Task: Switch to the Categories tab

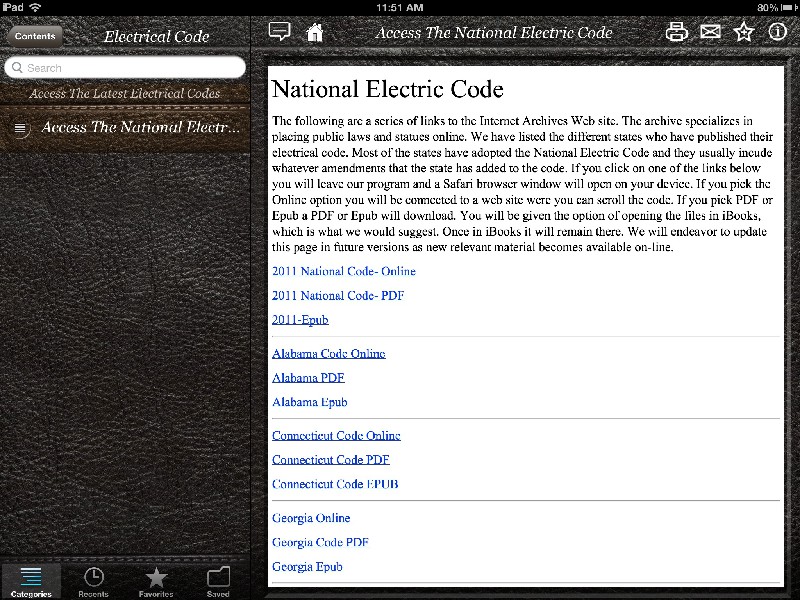Action: [x=31, y=582]
